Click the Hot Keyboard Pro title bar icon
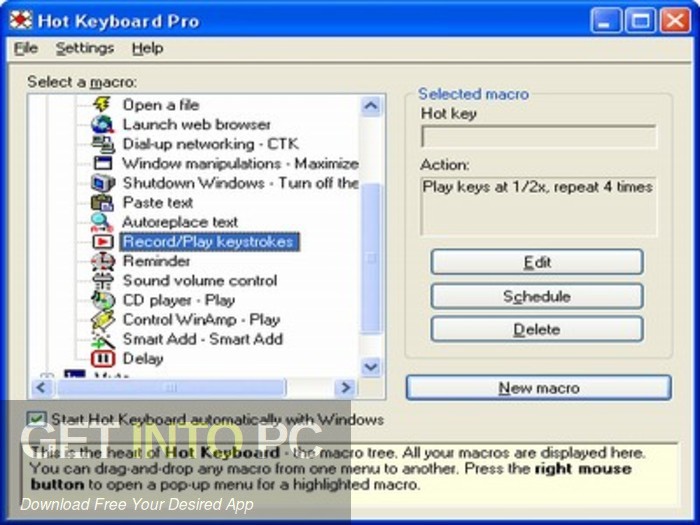The width and height of the screenshot is (700, 525). [x=21, y=21]
